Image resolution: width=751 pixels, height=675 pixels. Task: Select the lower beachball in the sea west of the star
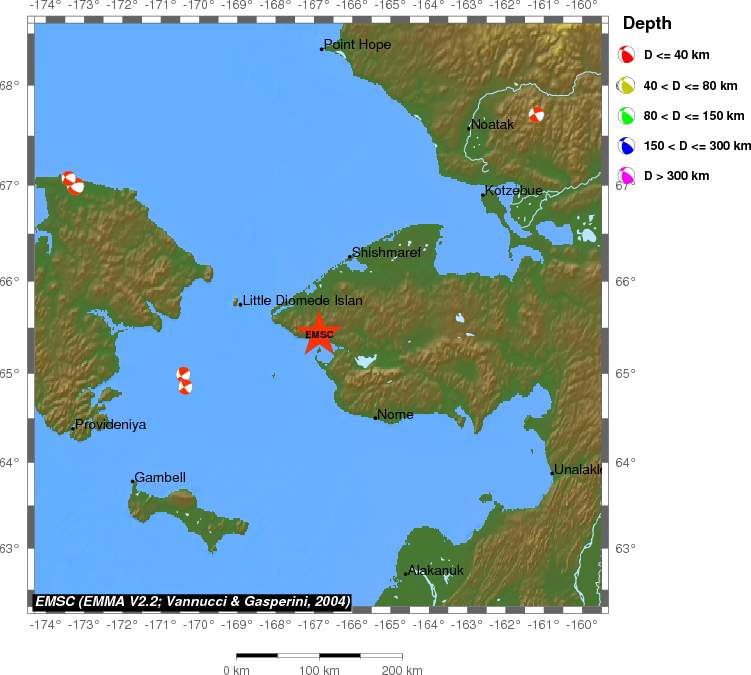click(x=185, y=387)
